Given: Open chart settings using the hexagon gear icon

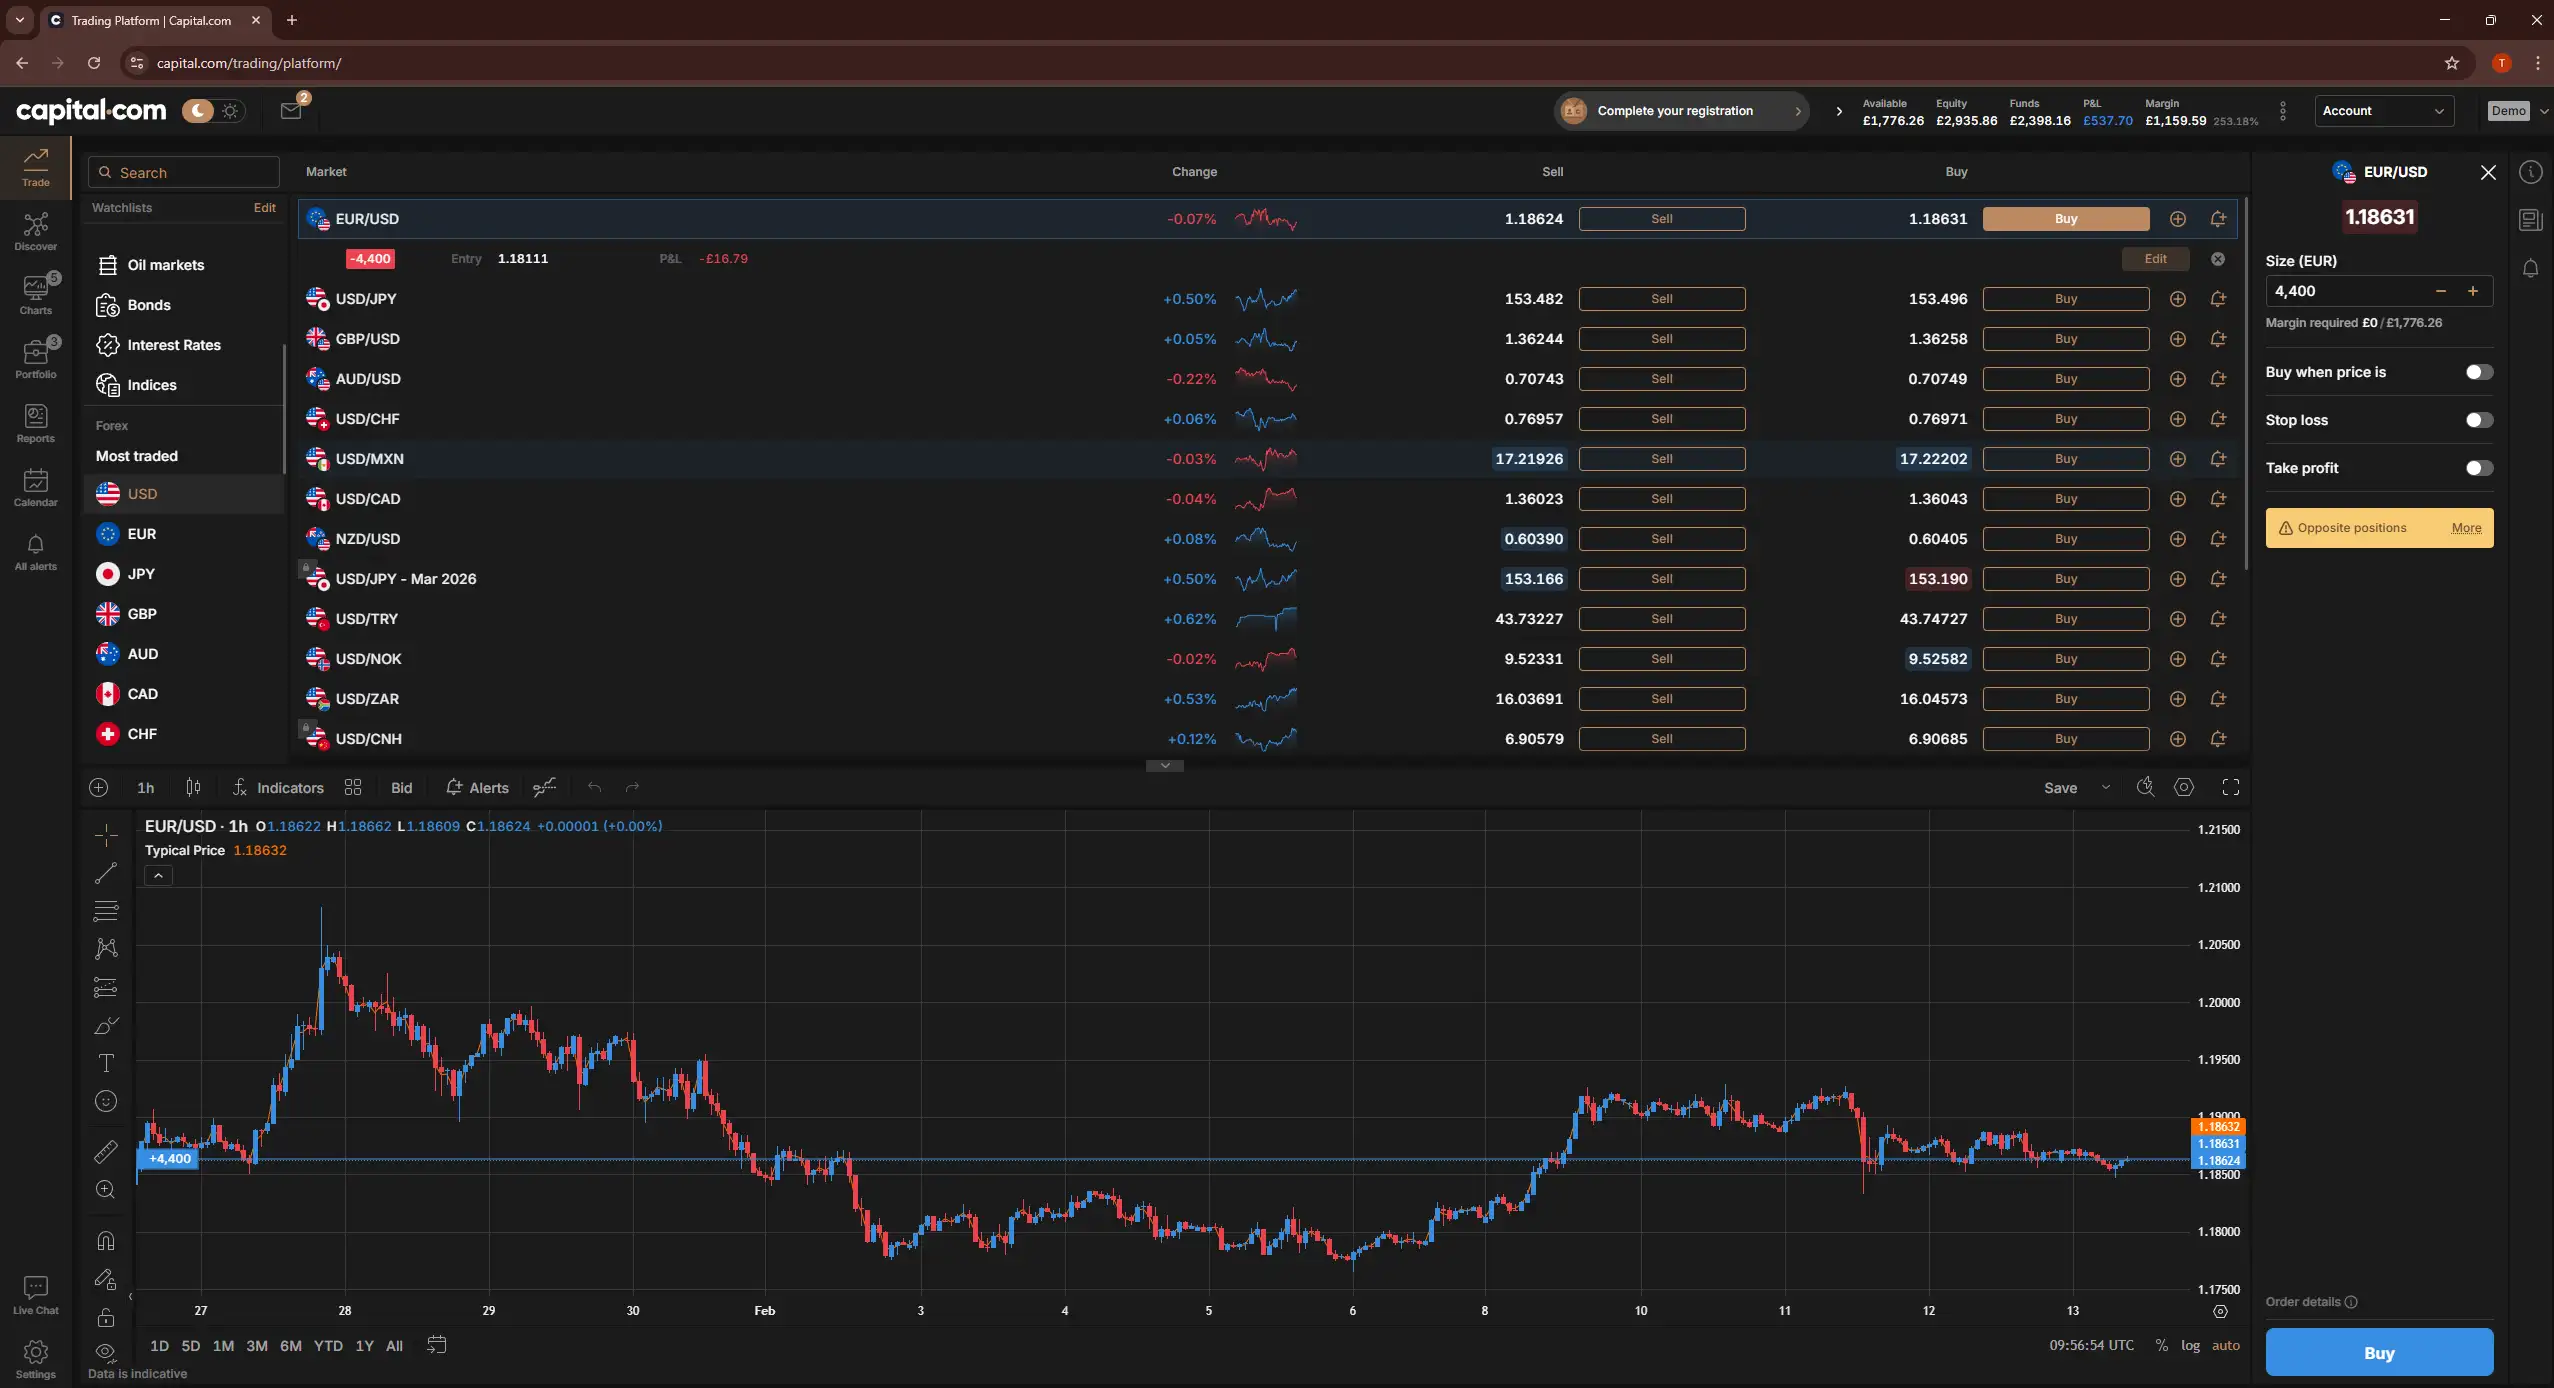Looking at the screenshot, I should pos(2185,788).
